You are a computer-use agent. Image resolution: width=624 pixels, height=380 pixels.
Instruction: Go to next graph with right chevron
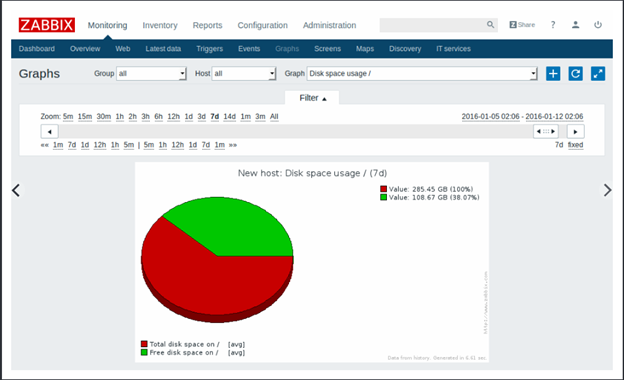[x=607, y=190]
